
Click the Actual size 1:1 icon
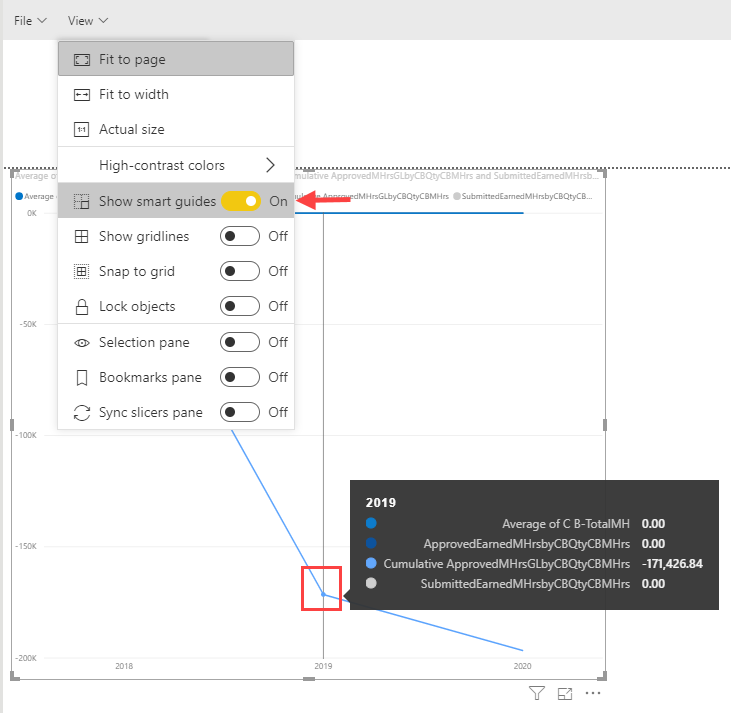[82, 129]
